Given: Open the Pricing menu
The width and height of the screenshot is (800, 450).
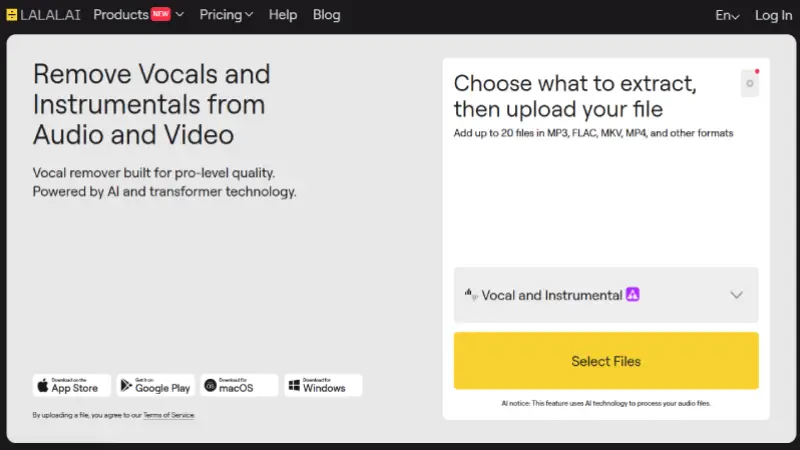Looking at the screenshot, I should click(226, 15).
